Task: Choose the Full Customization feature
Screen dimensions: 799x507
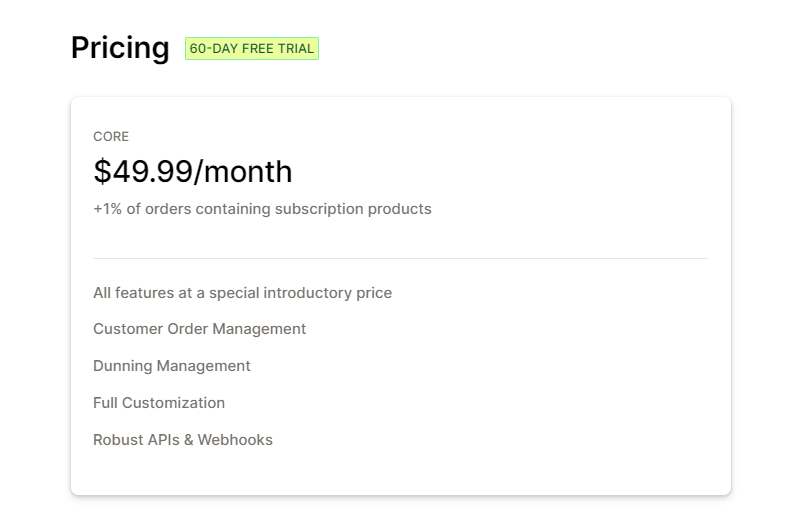Action: tap(159, 403)
